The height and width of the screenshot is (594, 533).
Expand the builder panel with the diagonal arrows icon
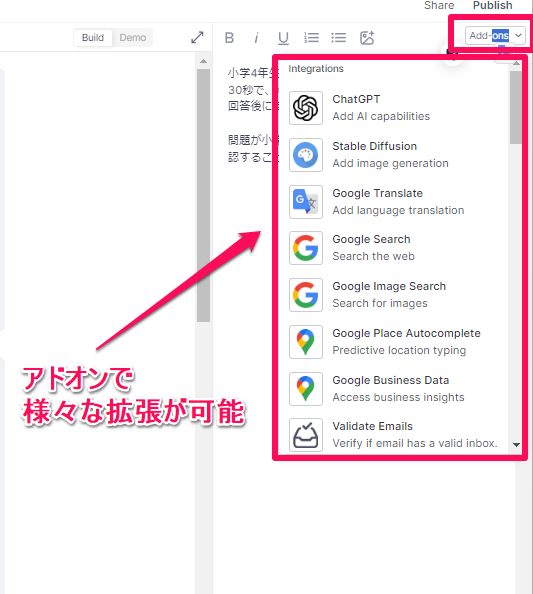click(x=197, y=37)
